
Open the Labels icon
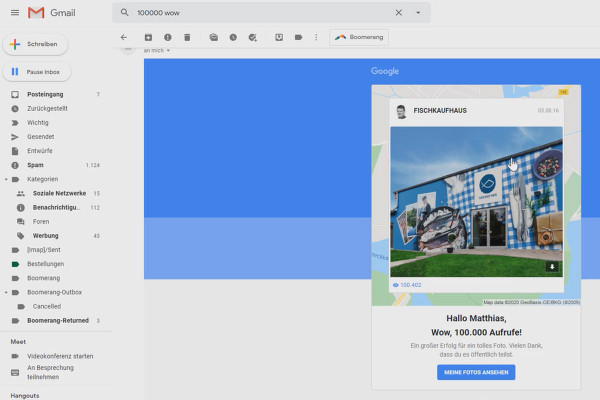coord(298,37)
